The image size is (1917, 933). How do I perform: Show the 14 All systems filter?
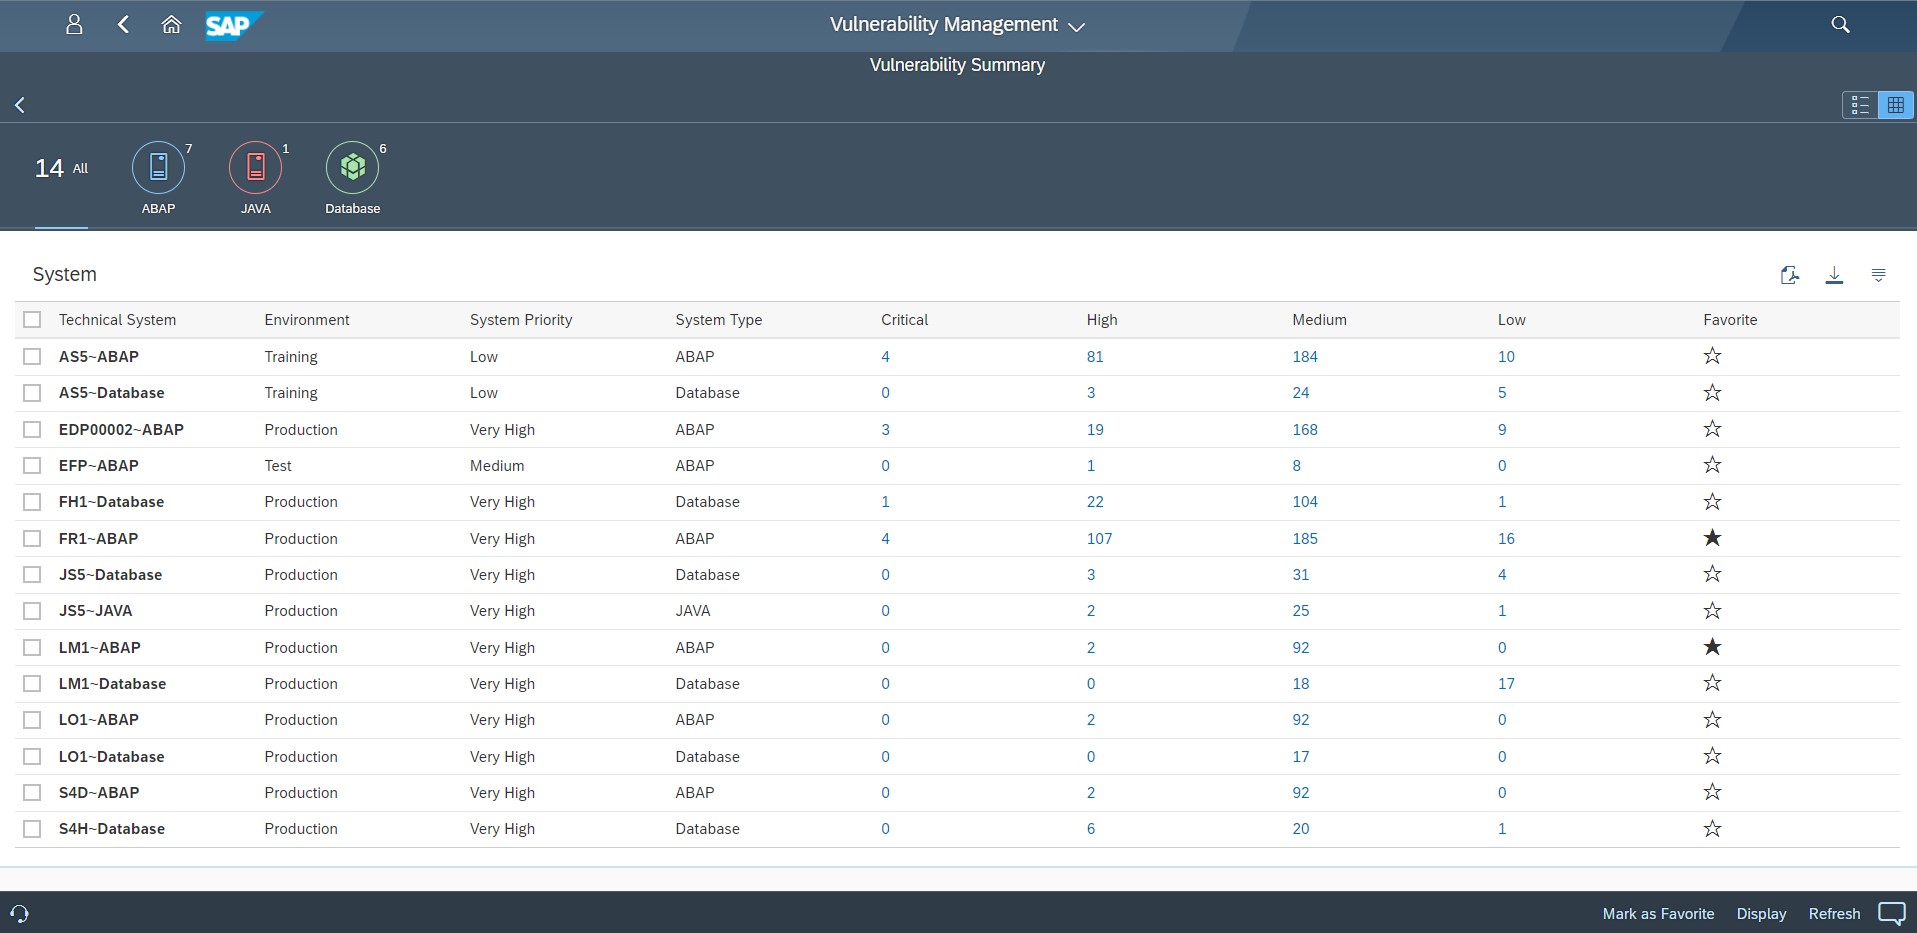[61, 168]
